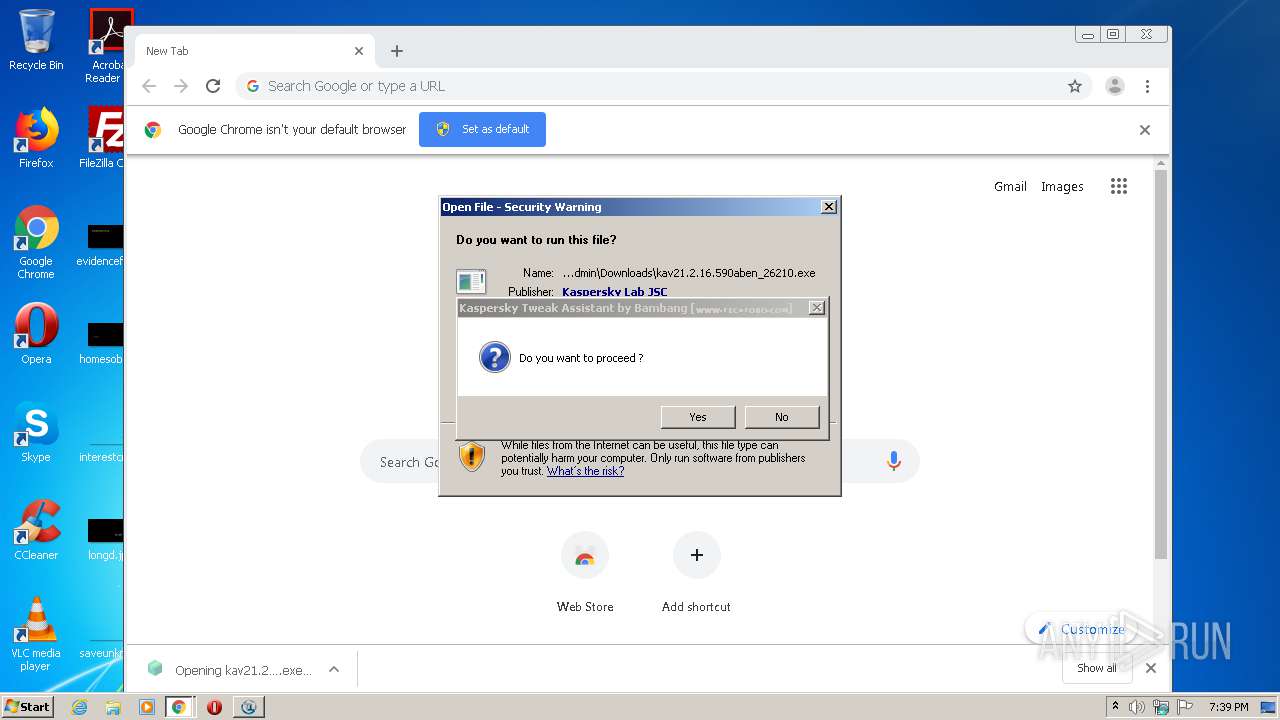
Task: Reload the current Chrome page
Action: (x=213, y=86)
